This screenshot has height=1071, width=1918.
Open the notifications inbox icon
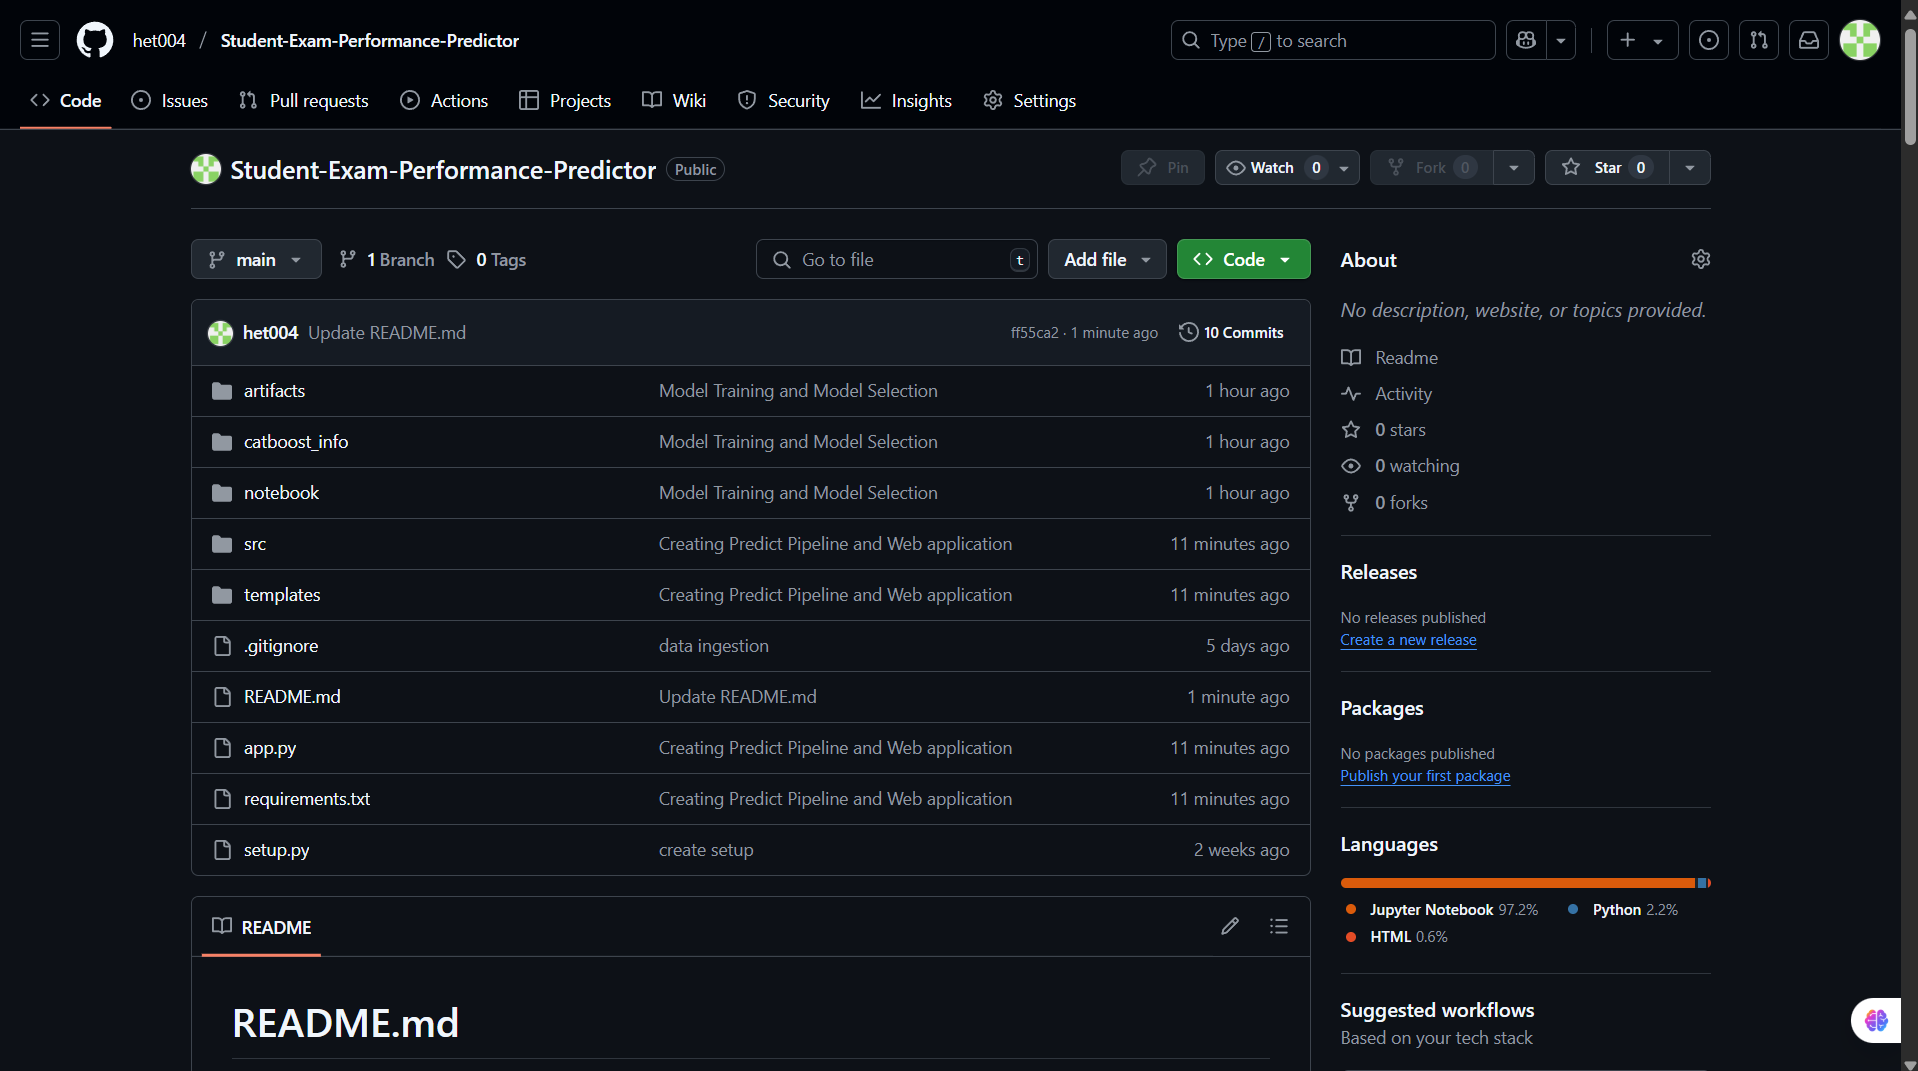pos(1809,40)
